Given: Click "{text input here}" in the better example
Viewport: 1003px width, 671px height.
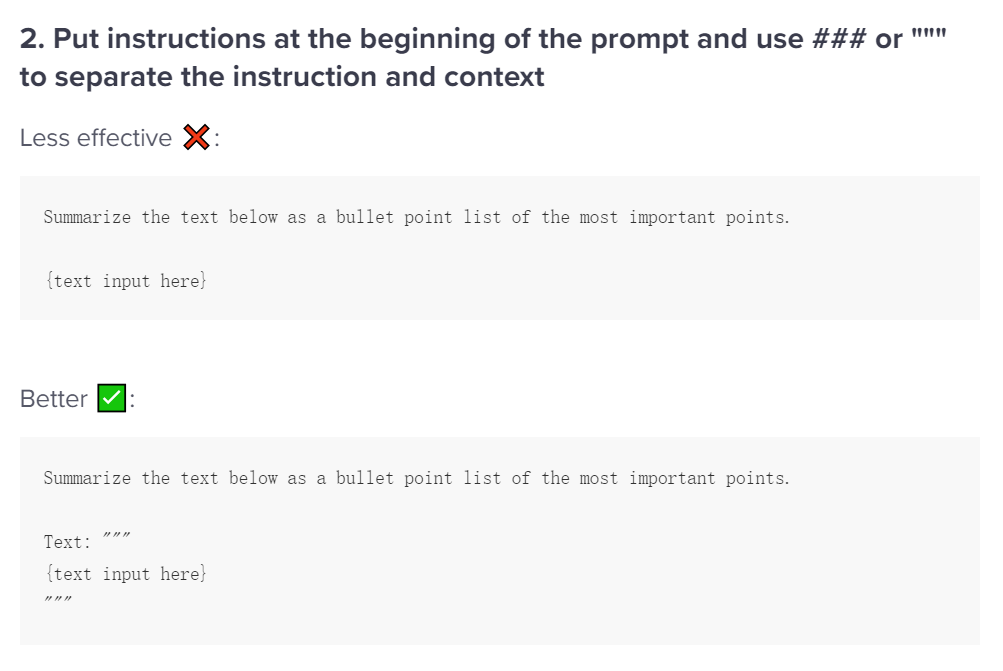Looking at the screenshot, I should [x=125, y=574].
